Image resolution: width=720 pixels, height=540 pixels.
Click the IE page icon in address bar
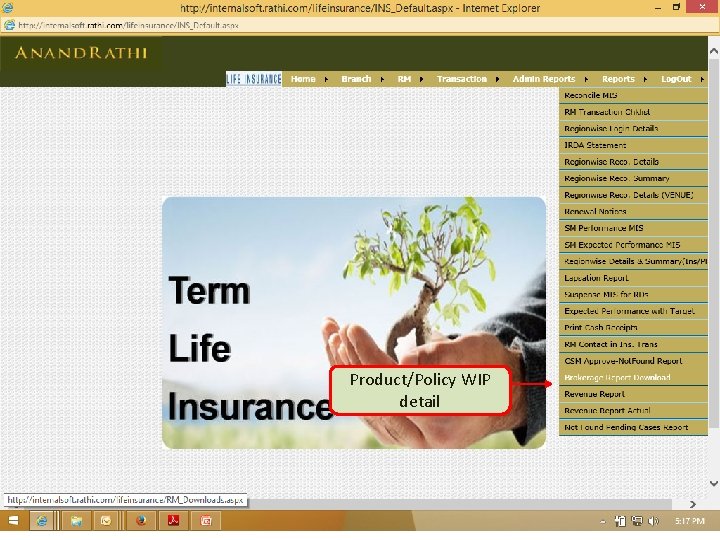click(x=9, y=25)
